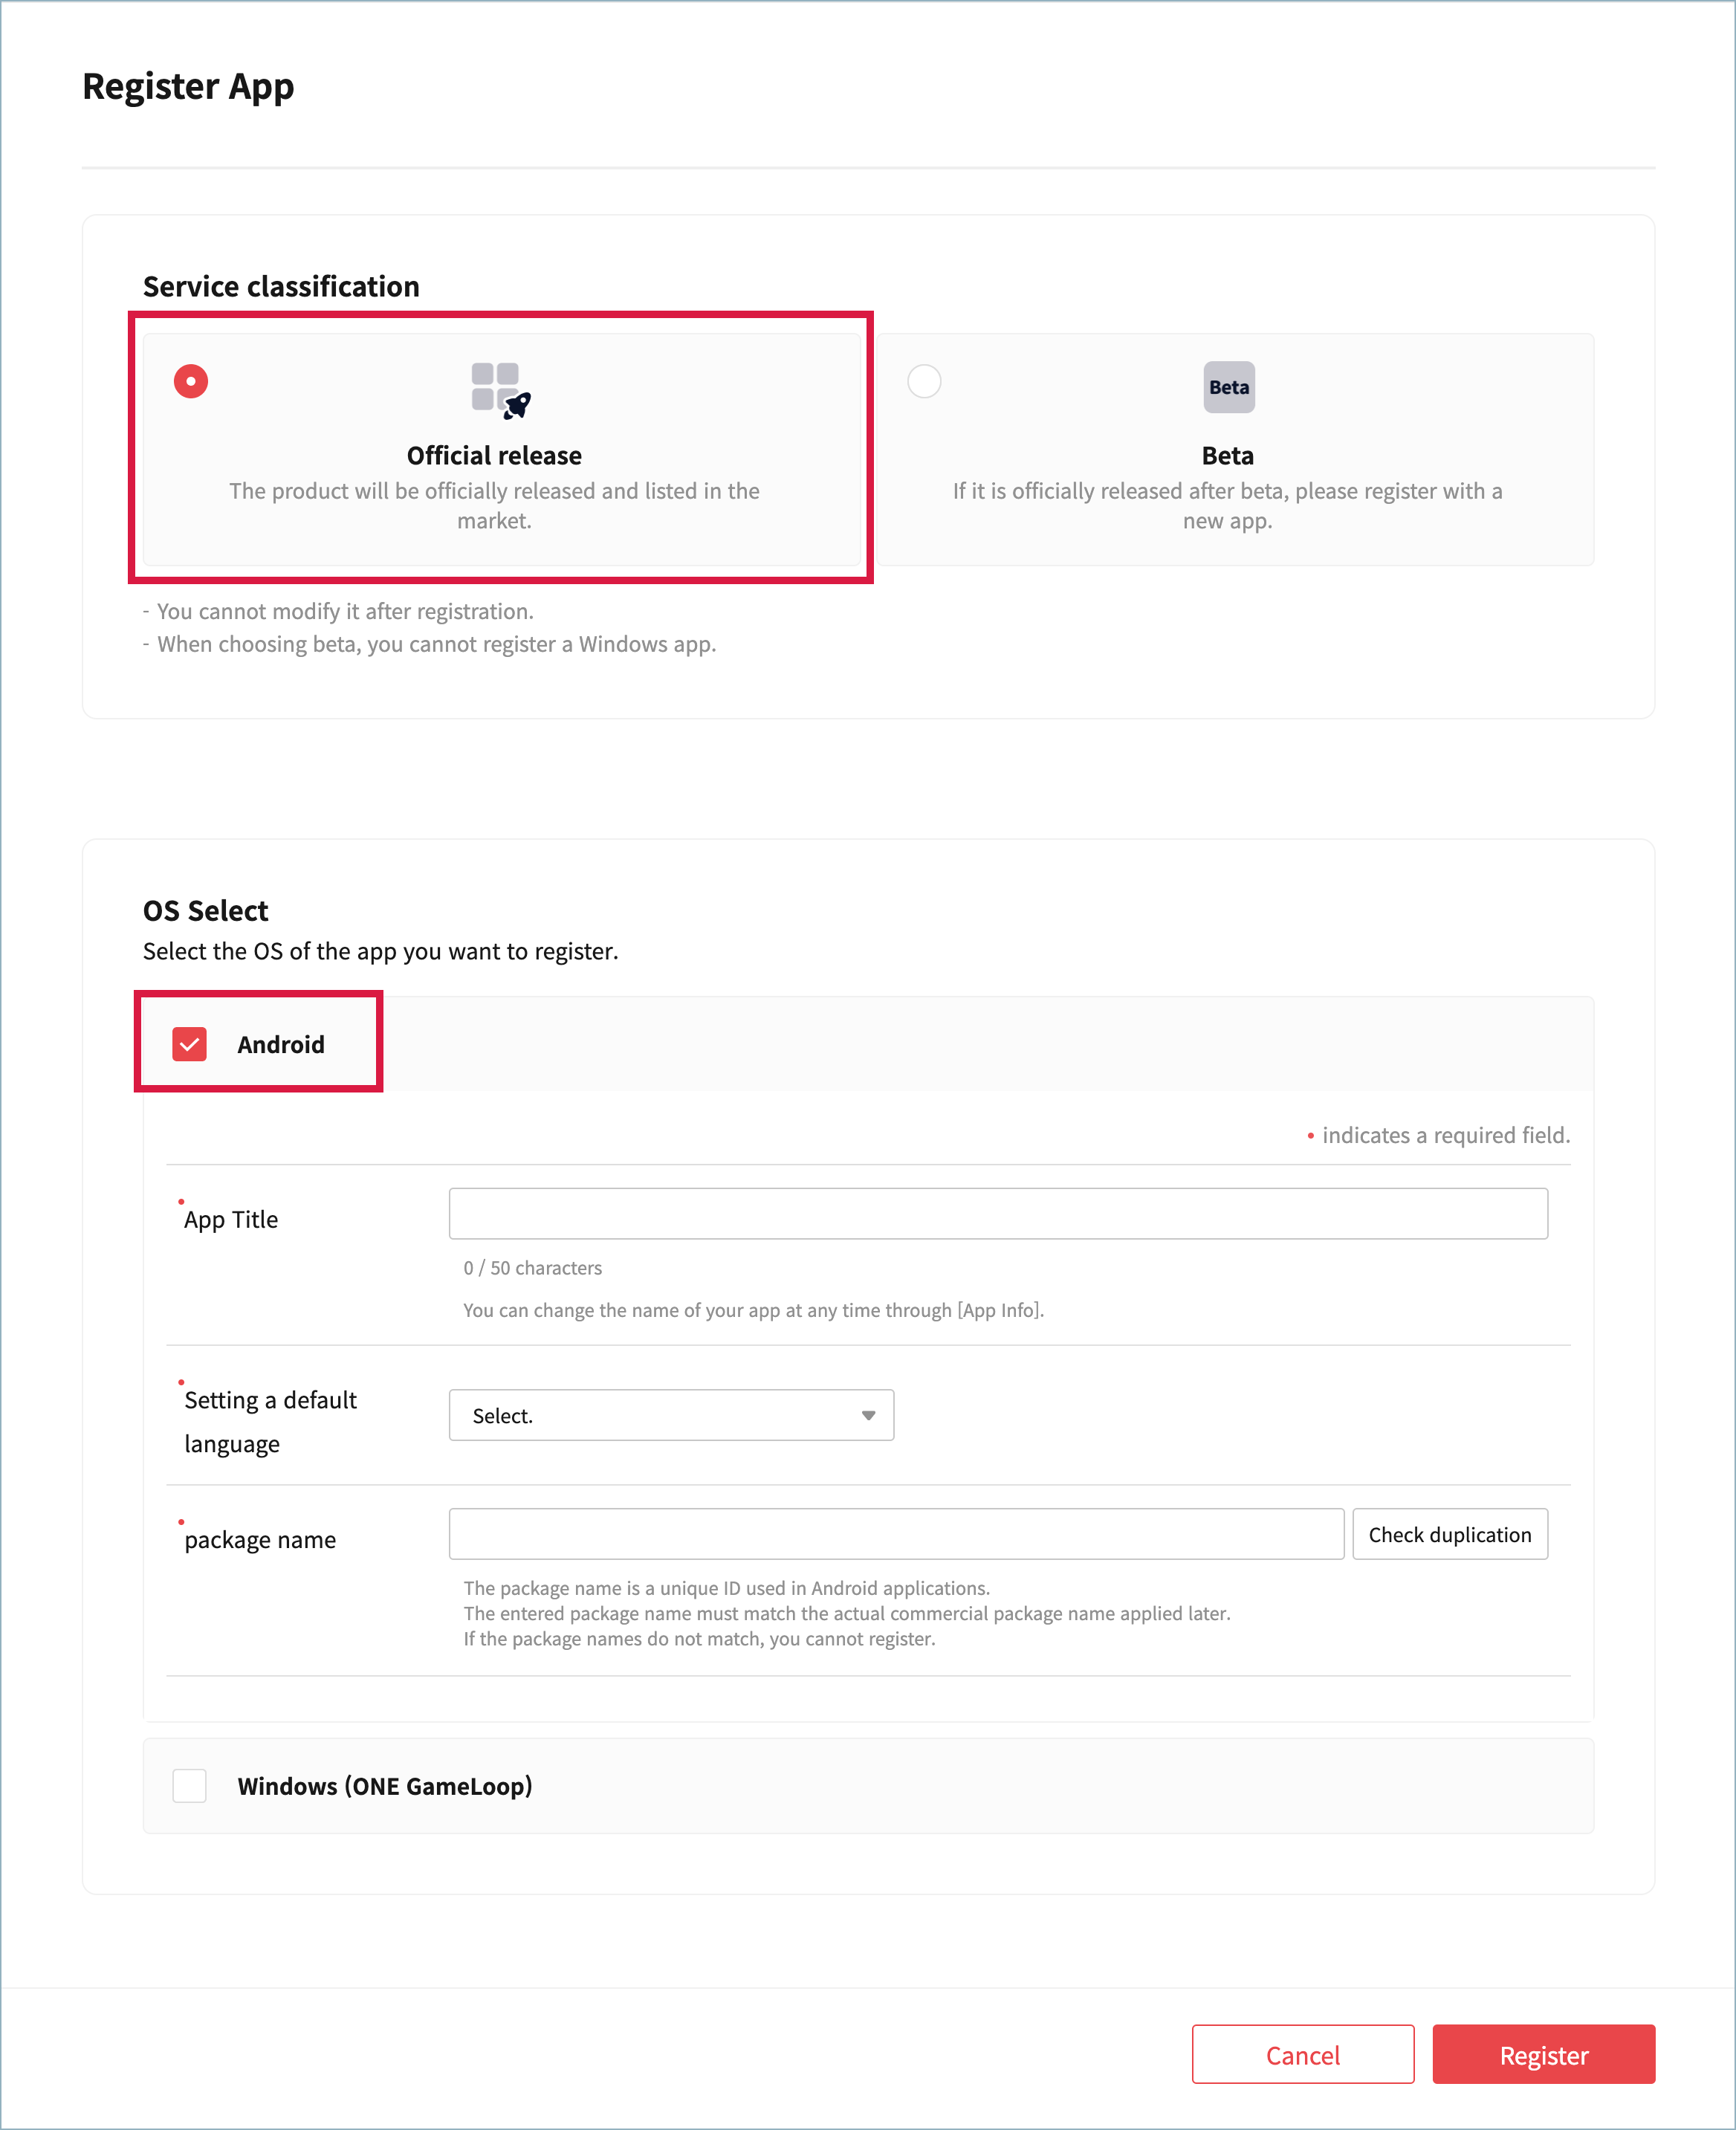Click the Beta option title text

1227,456
